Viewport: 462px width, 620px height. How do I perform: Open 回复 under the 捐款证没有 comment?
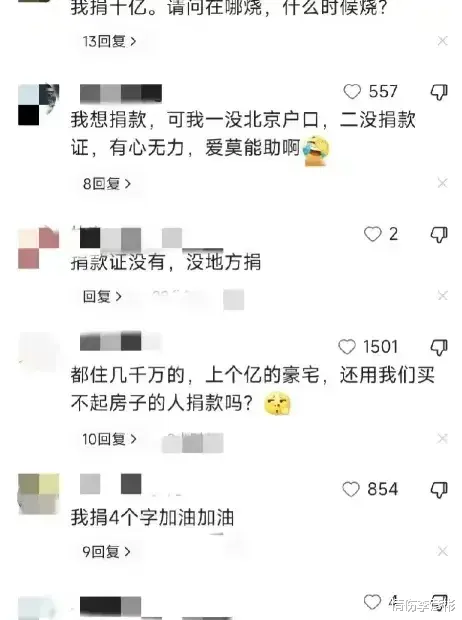coord(102,296)
